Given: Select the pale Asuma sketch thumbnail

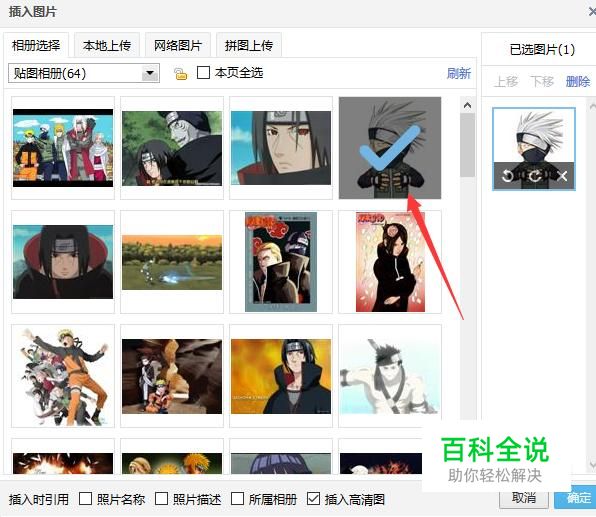Looking at the screenshot, I should 390,376.
